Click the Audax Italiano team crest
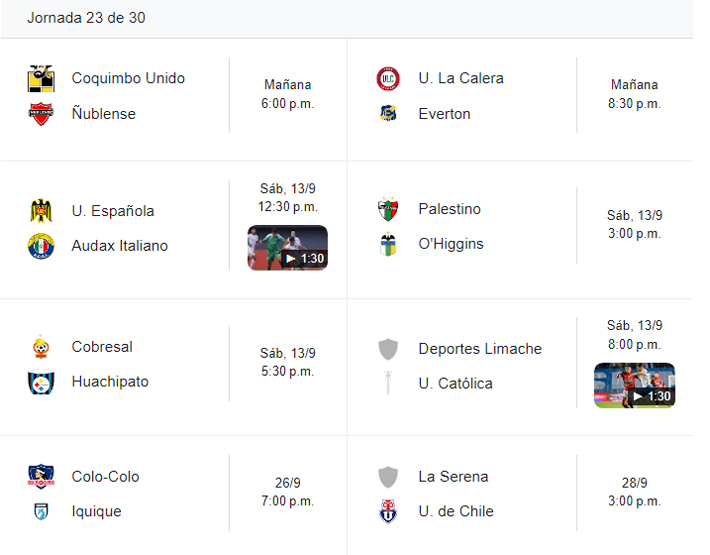This screenshot has height=555, width=710. point(41,246)
